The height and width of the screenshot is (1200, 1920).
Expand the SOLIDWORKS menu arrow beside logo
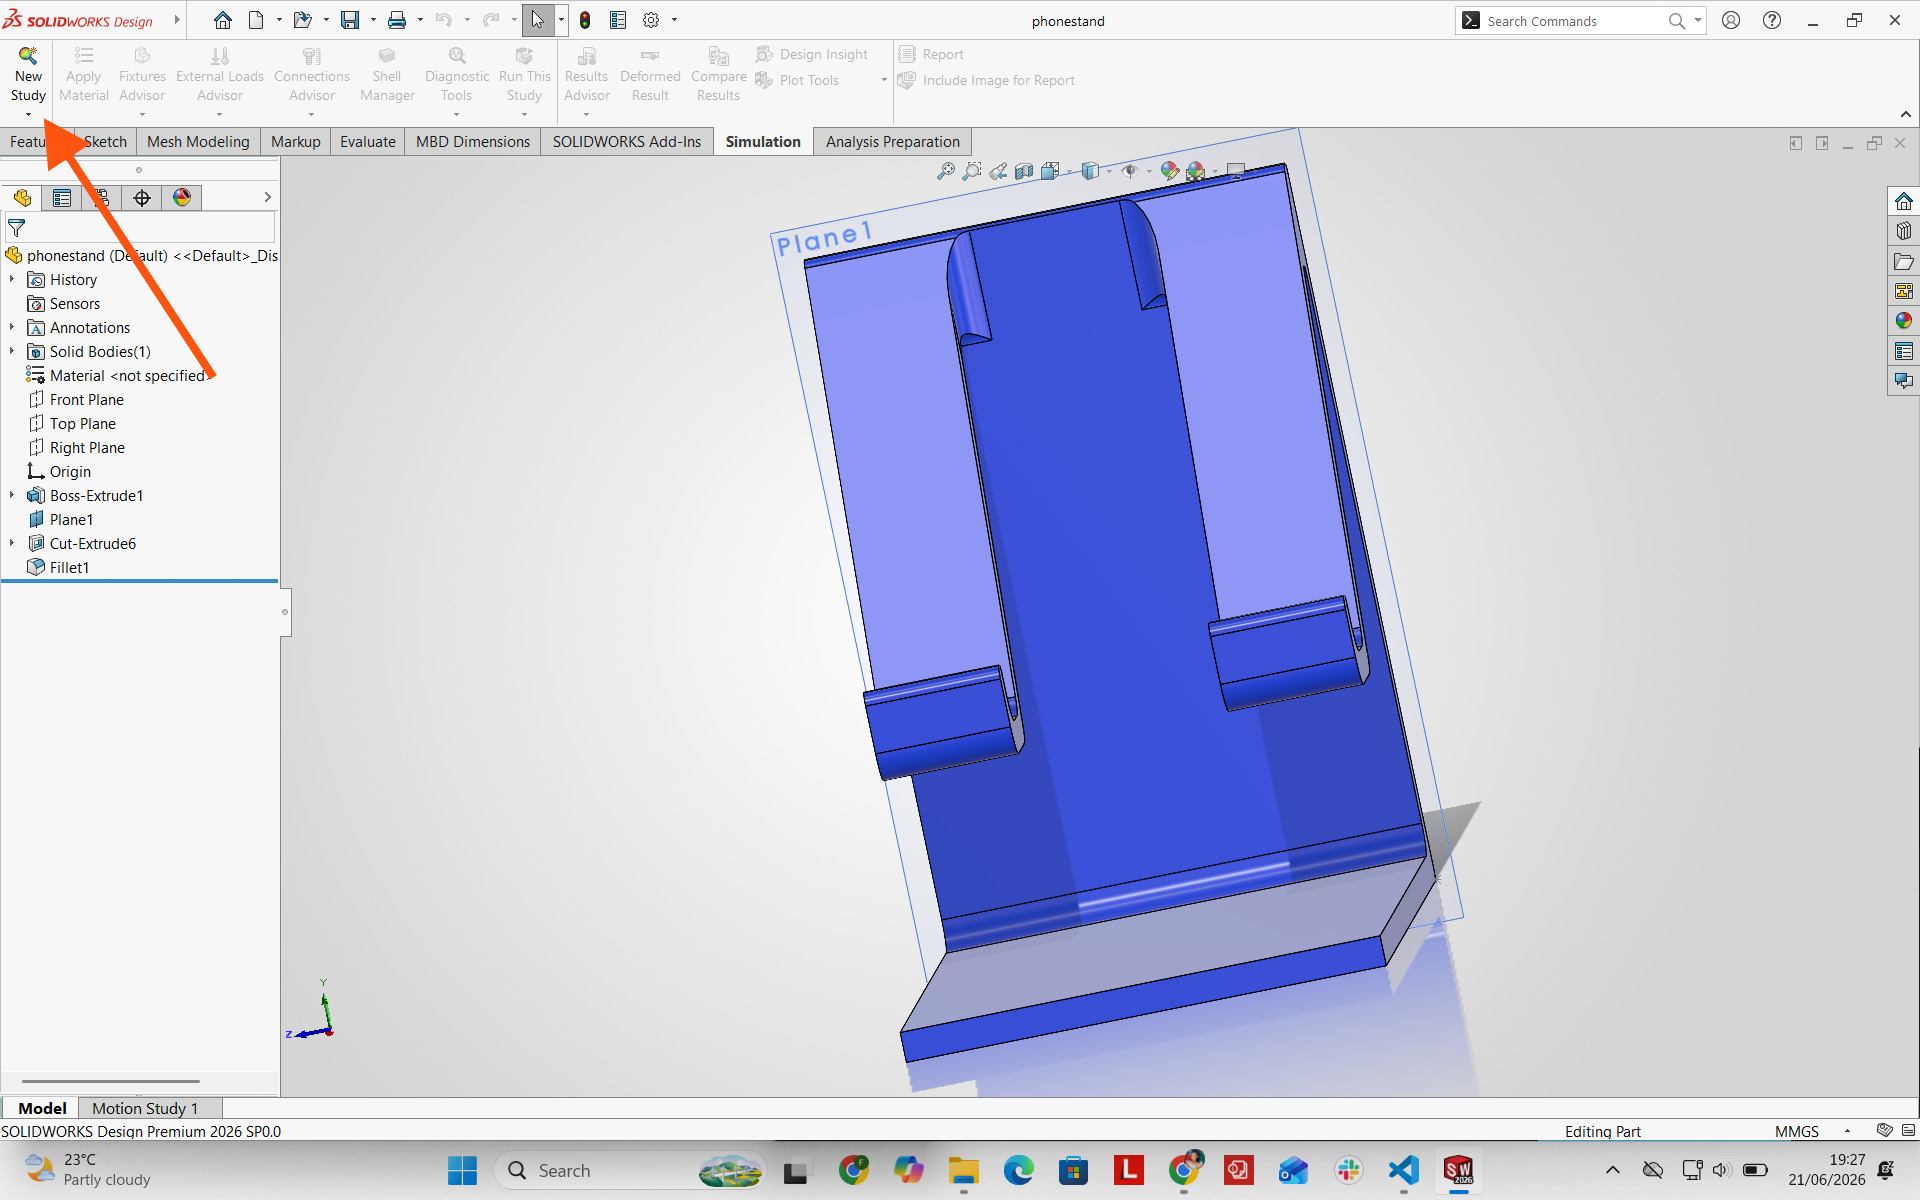pyautogui.click(x=177, y=20)
